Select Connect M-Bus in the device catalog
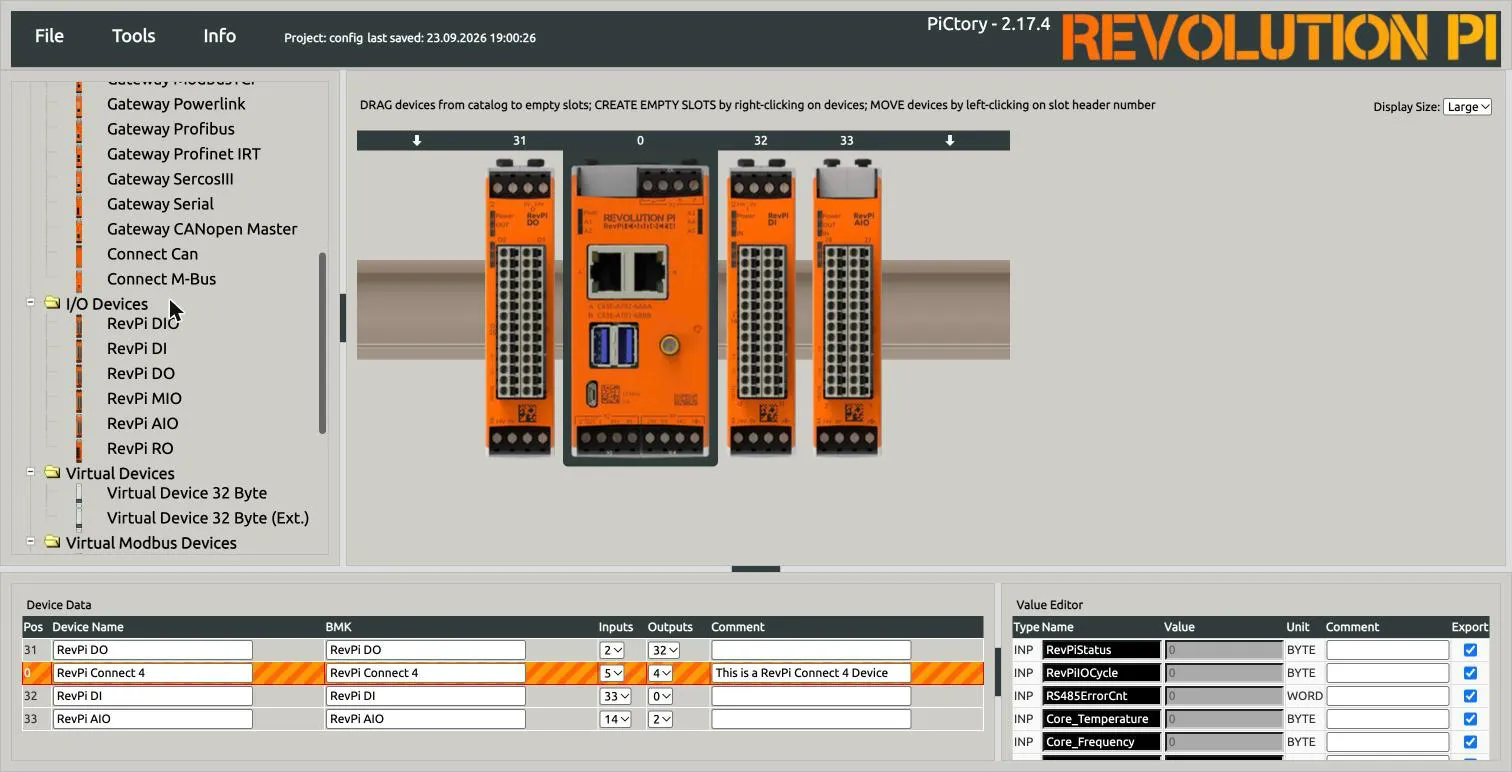Screen dimensions: 1512x772 tap(161, 279)
